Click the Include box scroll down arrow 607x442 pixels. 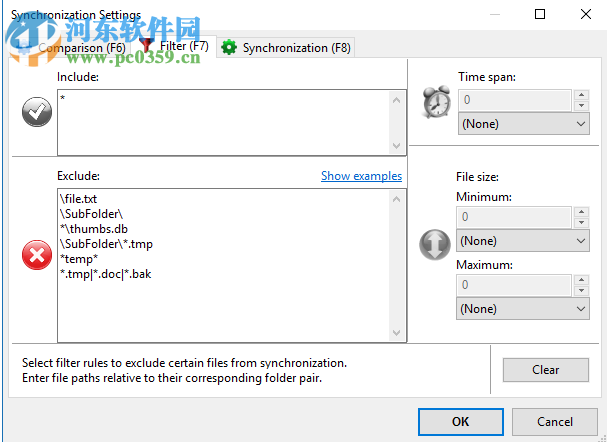(x=396, y=146)
